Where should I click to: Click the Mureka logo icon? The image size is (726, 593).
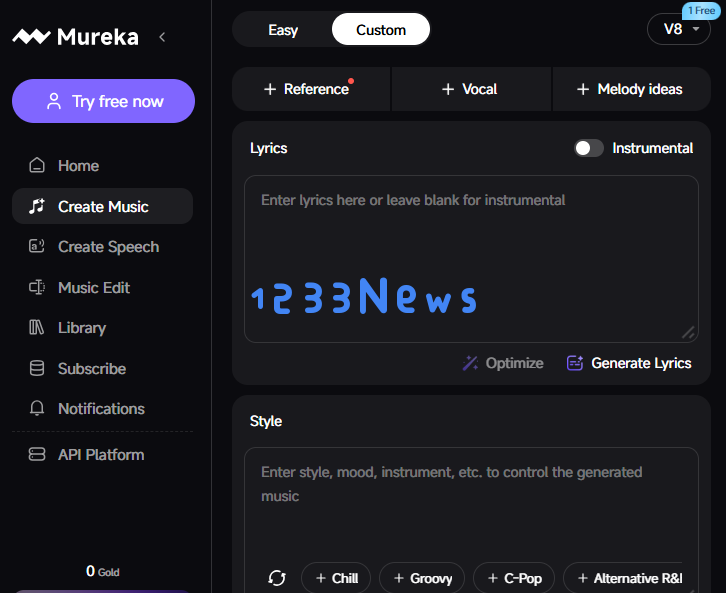(30, 37)
